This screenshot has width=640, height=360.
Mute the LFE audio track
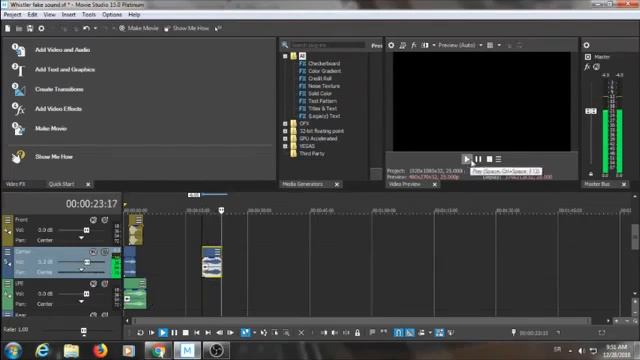tap(93, 284)
